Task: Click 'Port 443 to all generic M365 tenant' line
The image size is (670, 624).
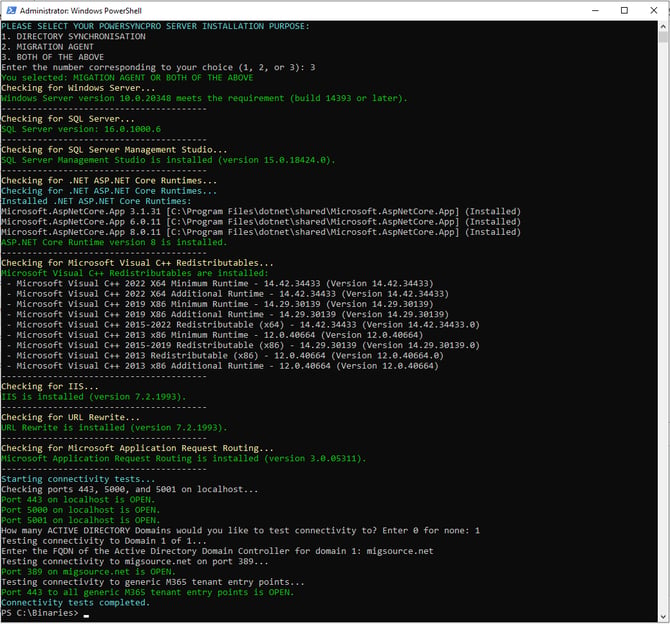Action: [147, 592]
